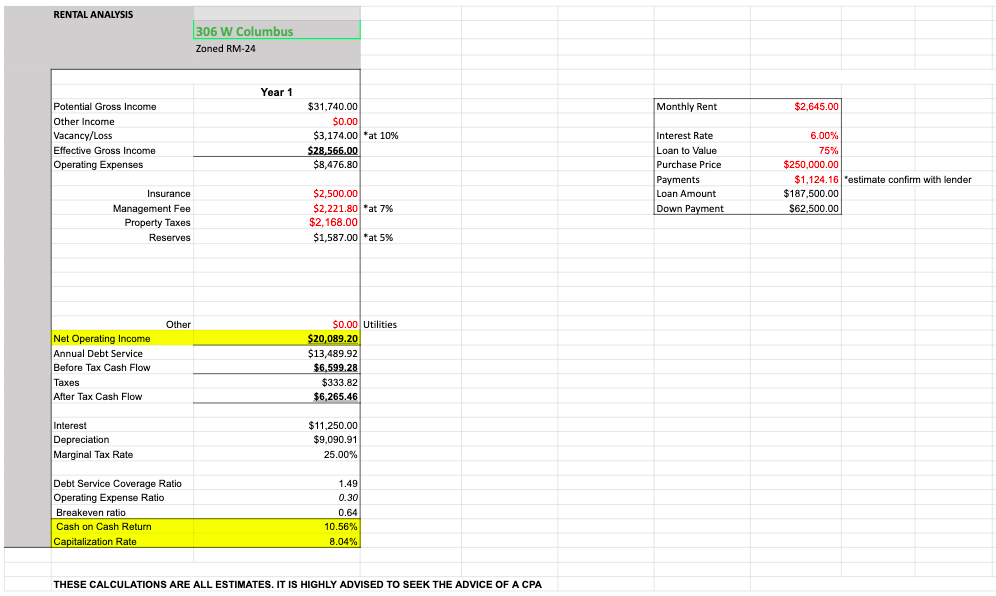Click the Insurance amount $2,500.00
The height and width of the screenshot is (596, 996).
coord(335,194)
